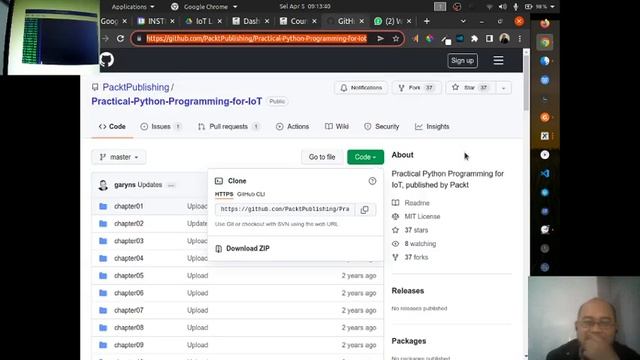640x360 pixels.
Task: View 8 watching link
Action: pos(420,244)
